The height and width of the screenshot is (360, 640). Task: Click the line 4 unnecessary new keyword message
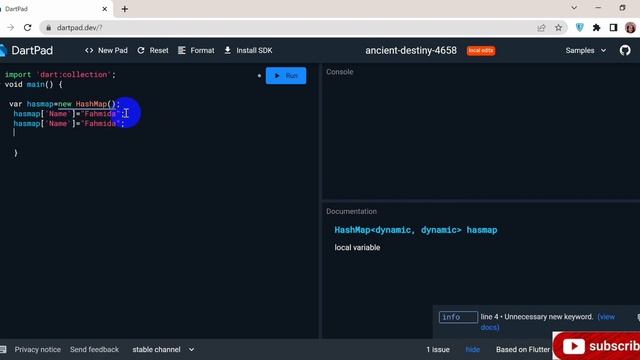coord(537,317)
